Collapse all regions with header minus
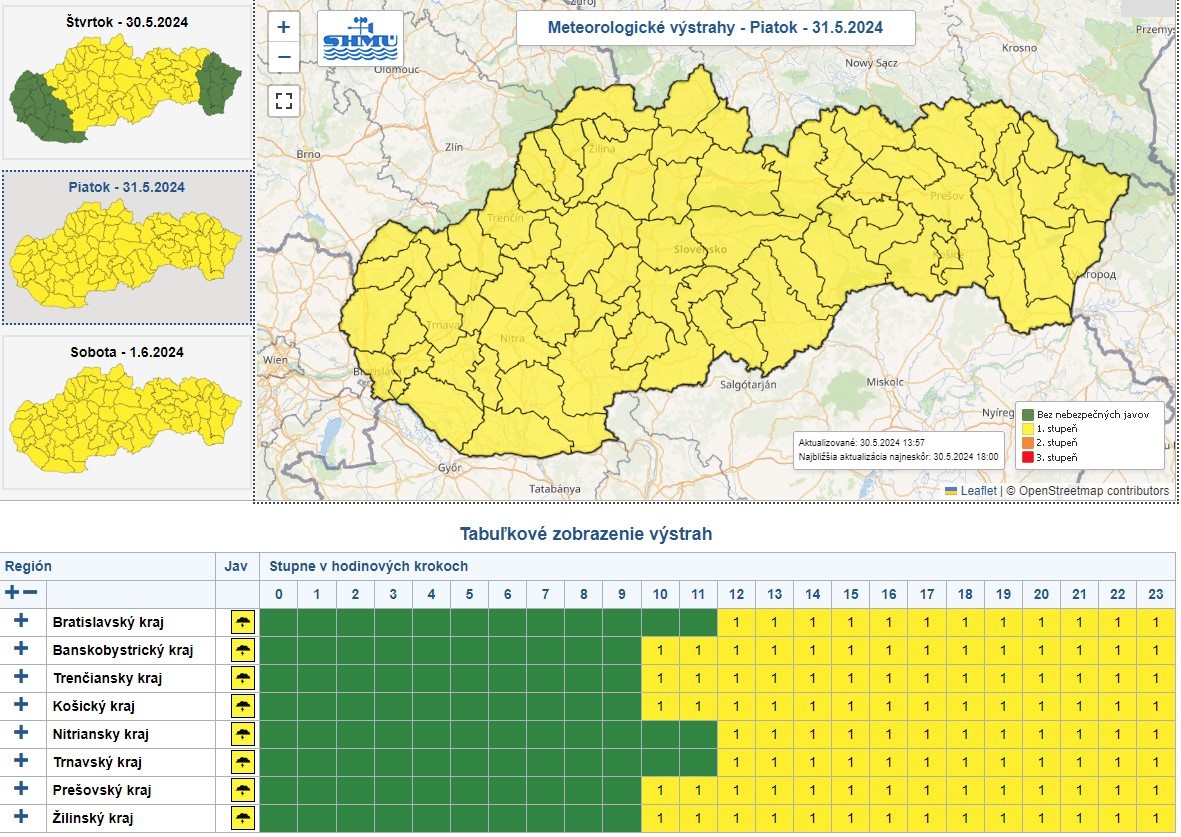The height and width of the screenshot is (837, 1181). [x=31, y=593]
